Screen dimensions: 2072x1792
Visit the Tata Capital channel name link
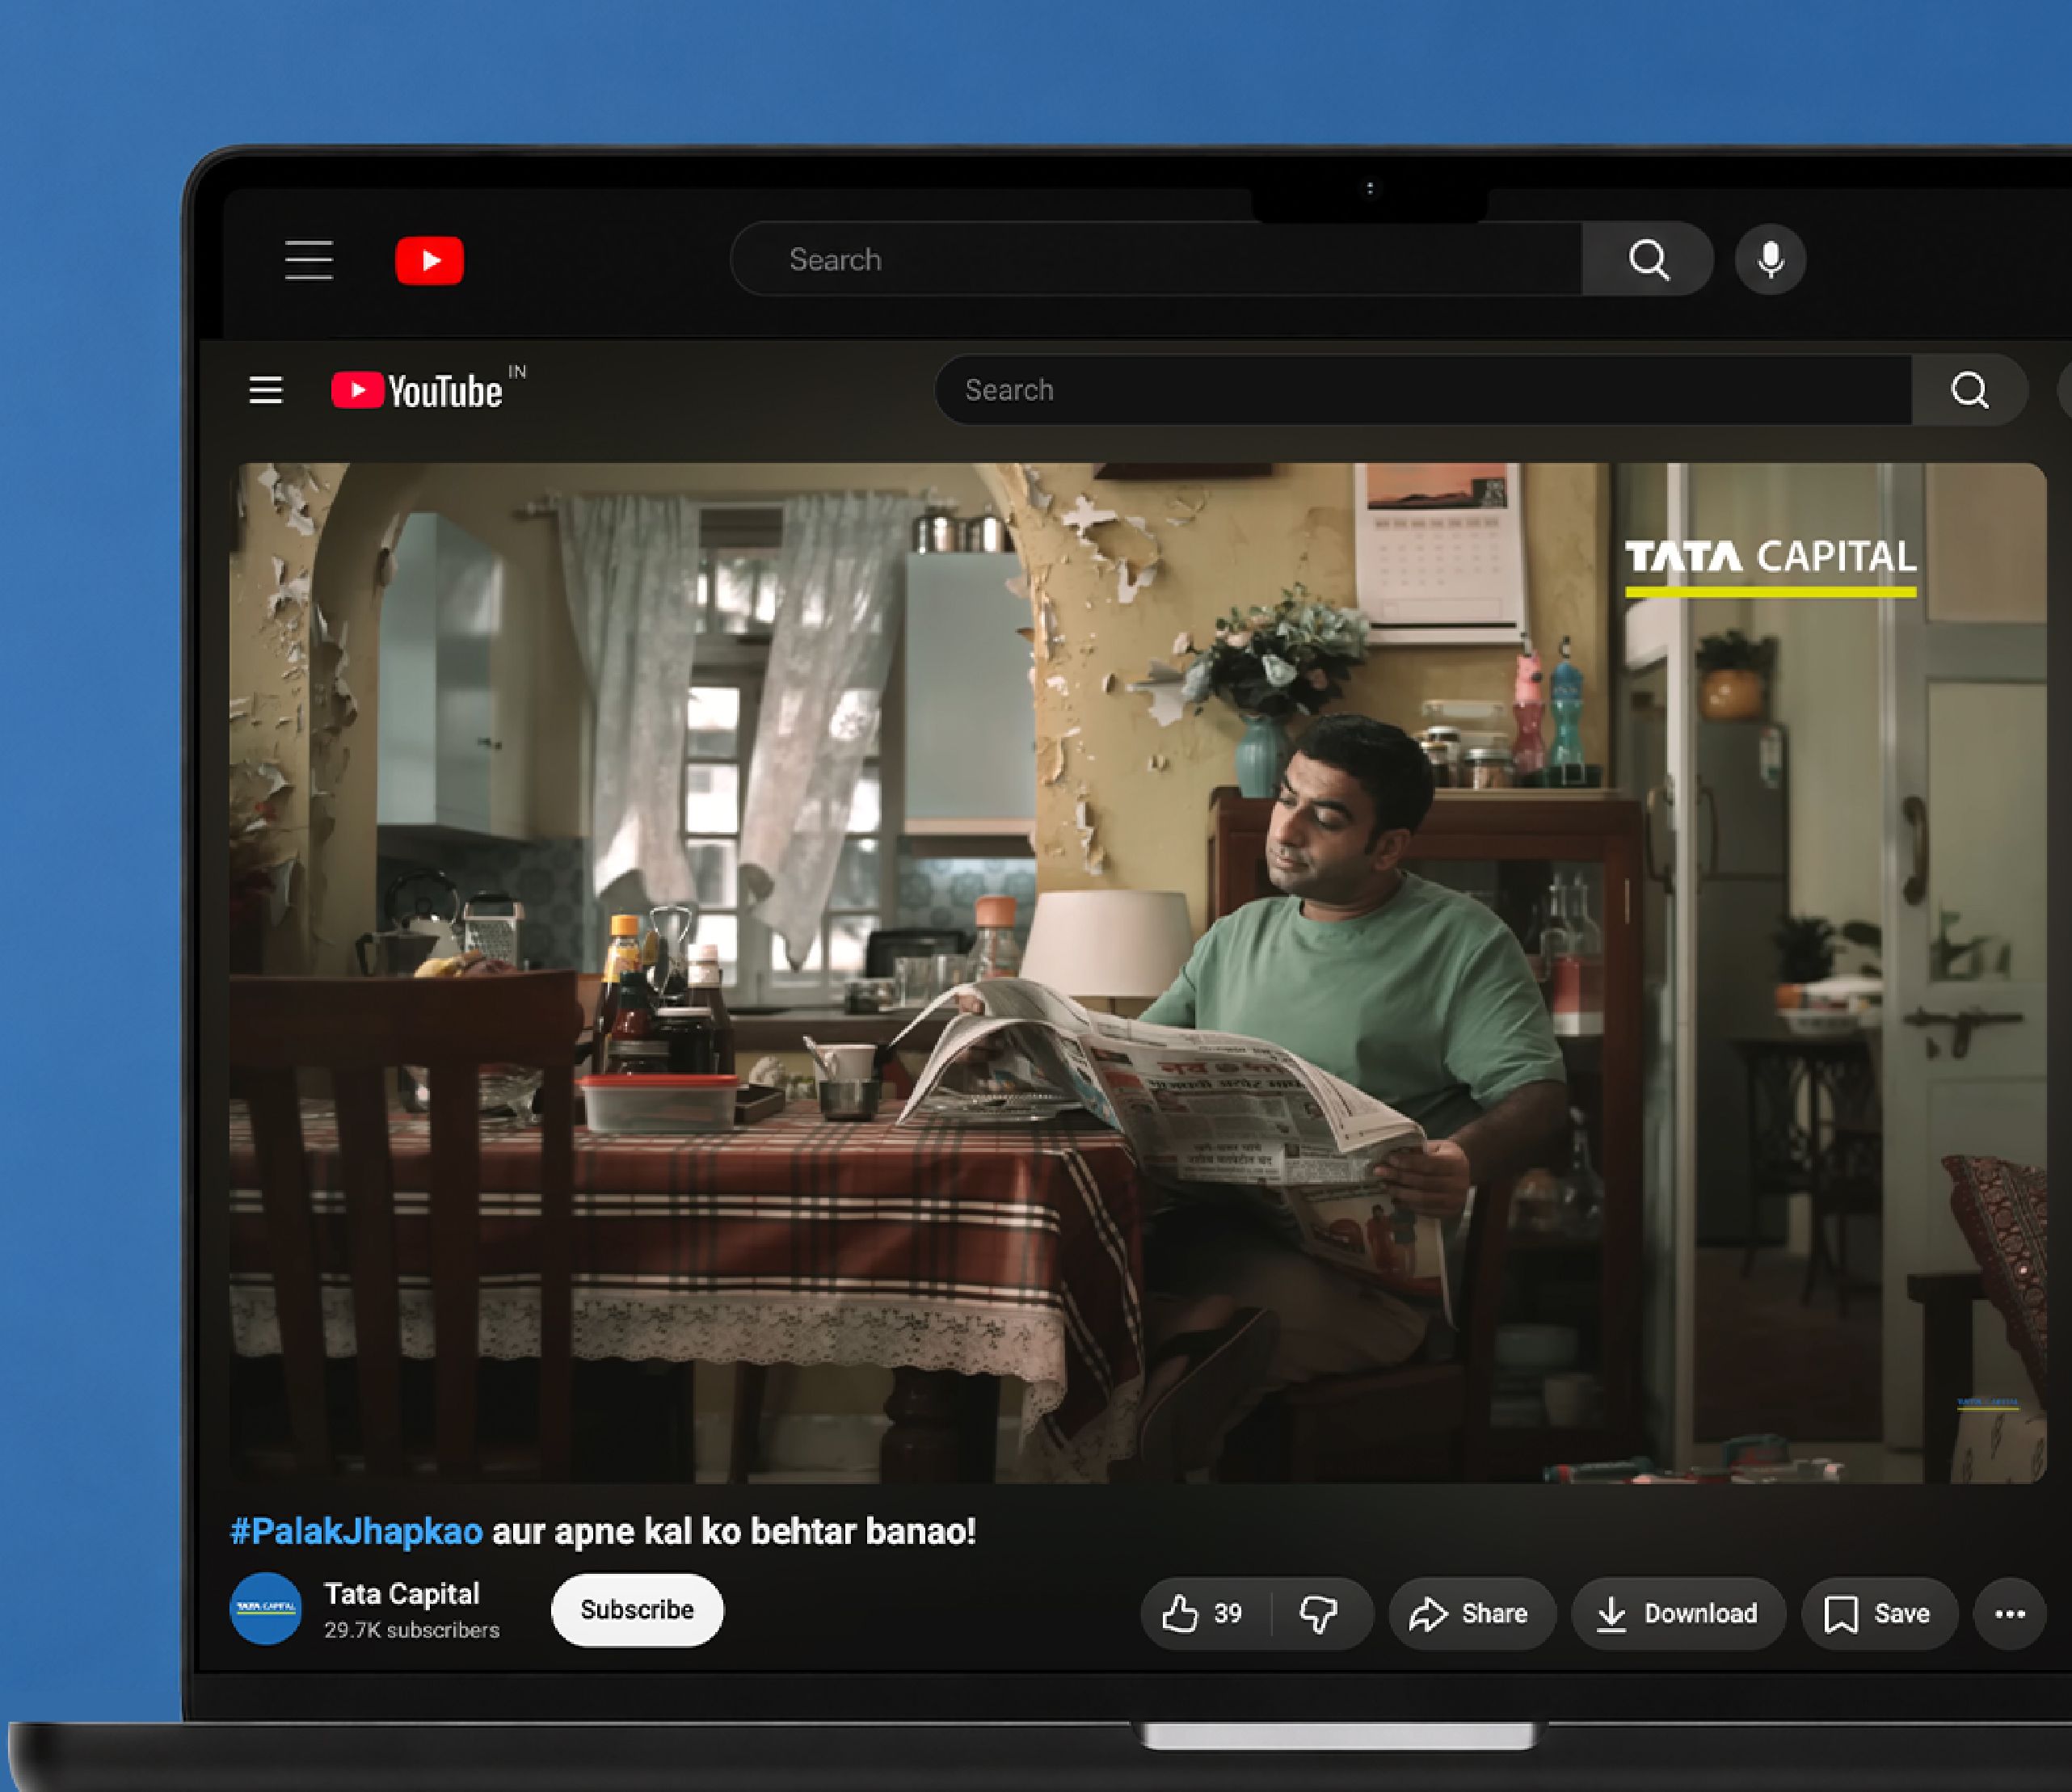pos(402,1594)
